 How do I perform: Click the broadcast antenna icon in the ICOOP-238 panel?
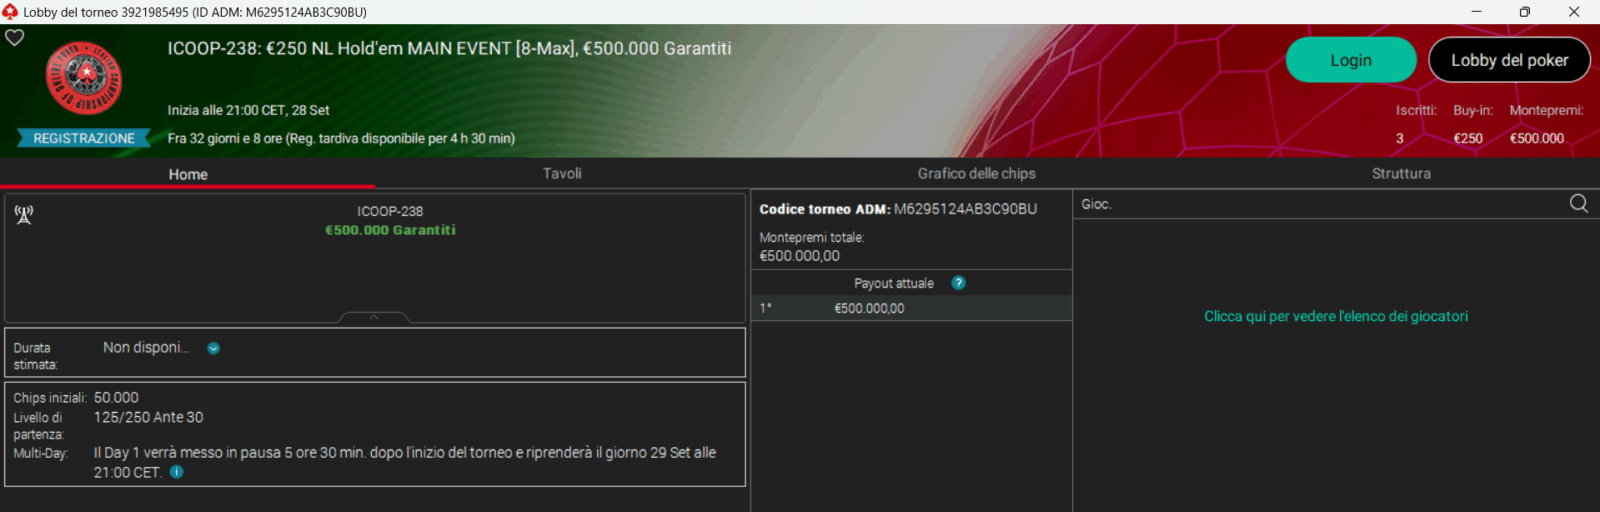tap(24, 215)
